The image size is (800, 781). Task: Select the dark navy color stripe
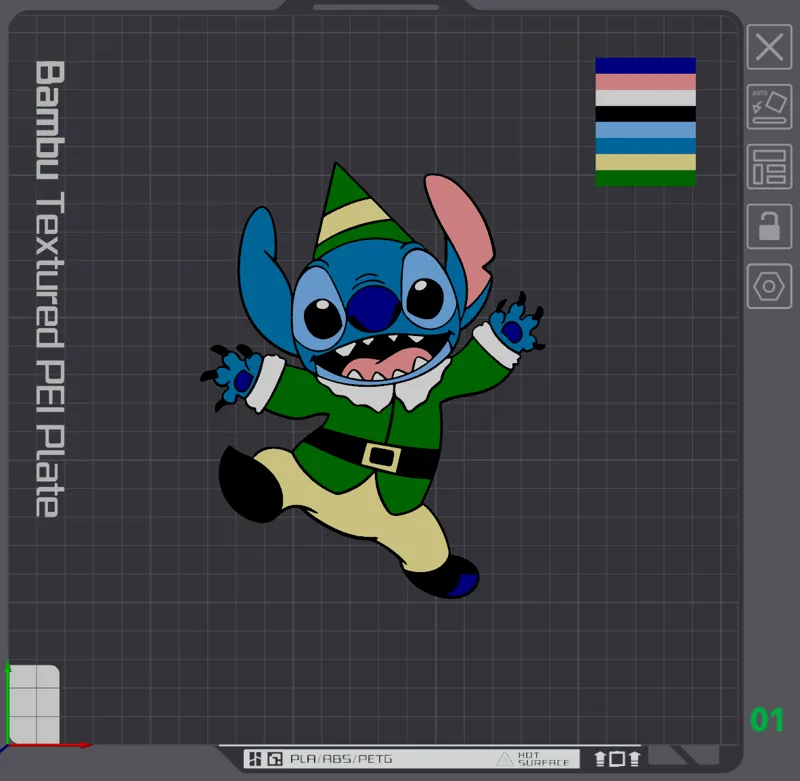[x=645, y=66]
